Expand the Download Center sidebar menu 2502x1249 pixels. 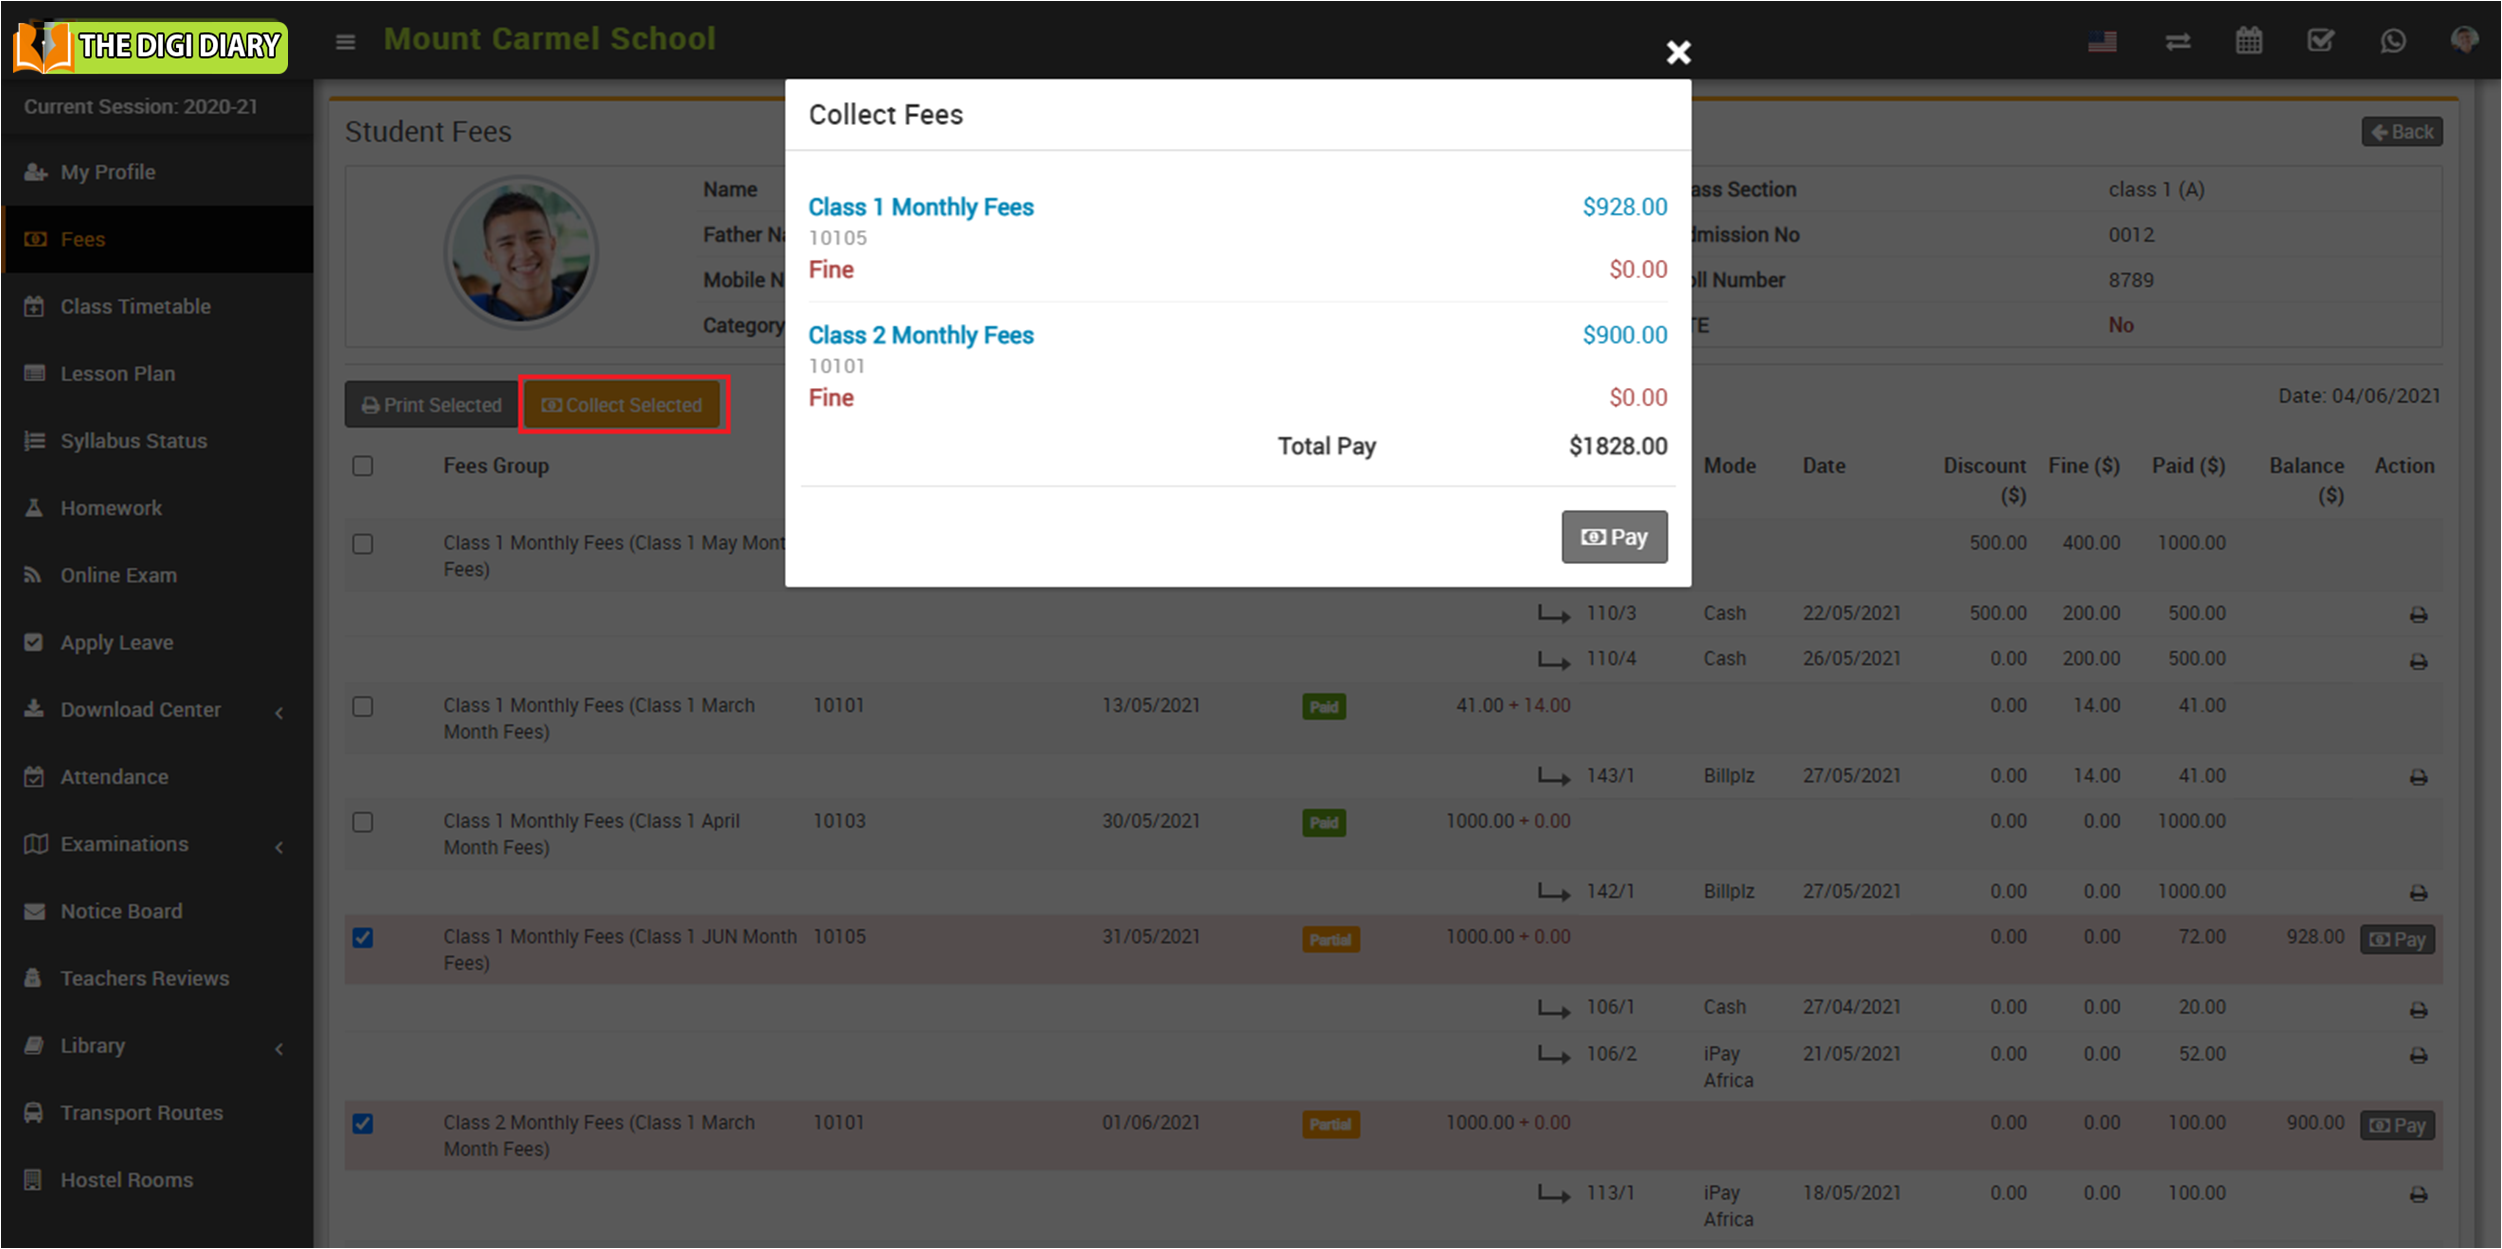(140, 710)
